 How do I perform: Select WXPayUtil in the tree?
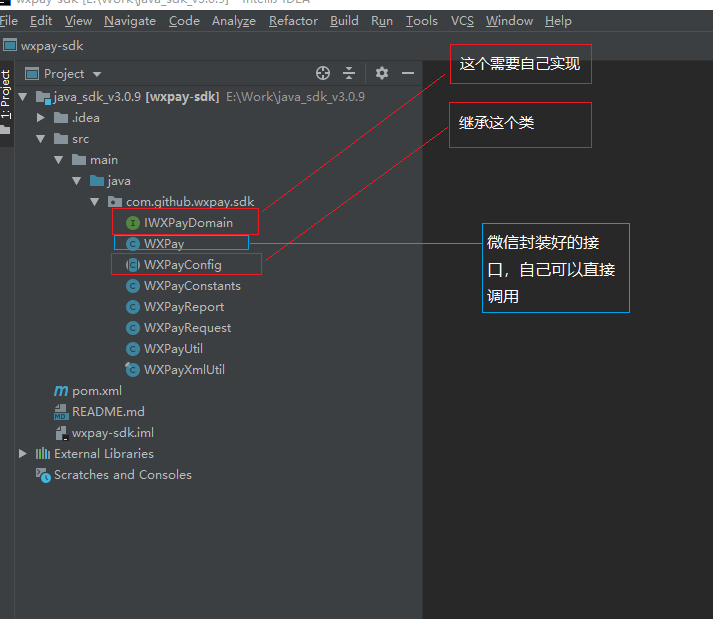173,349
